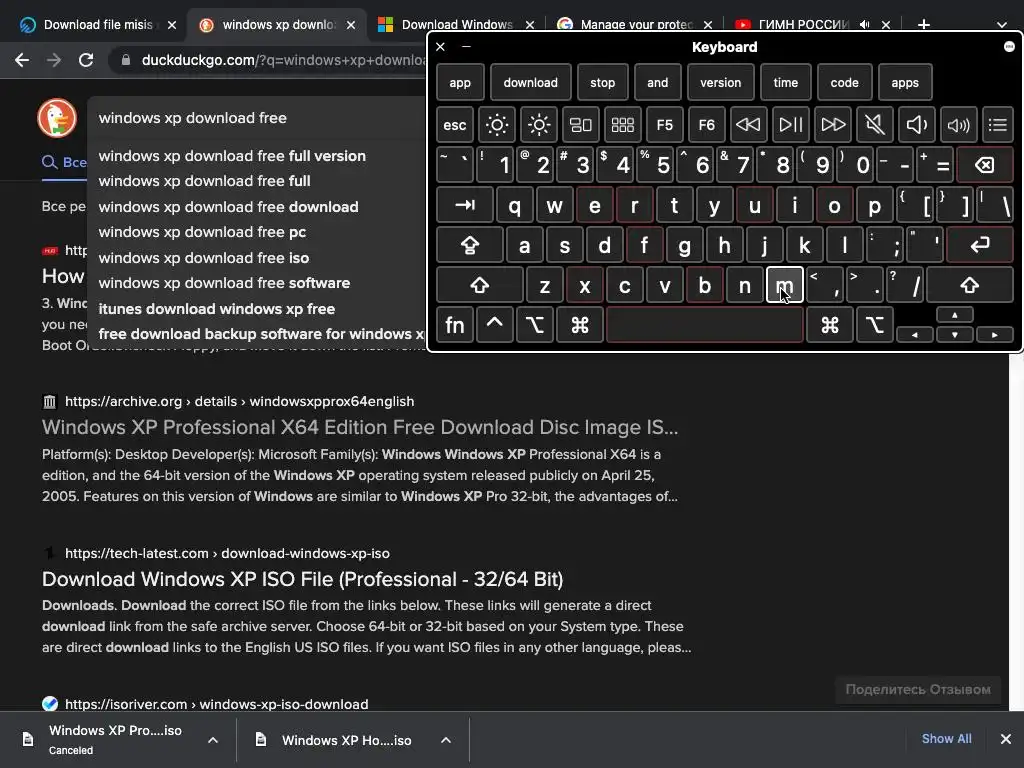This screenshot has height=768, width=1024.
Task: Toggle the right option key
Action: coord(874,325)
